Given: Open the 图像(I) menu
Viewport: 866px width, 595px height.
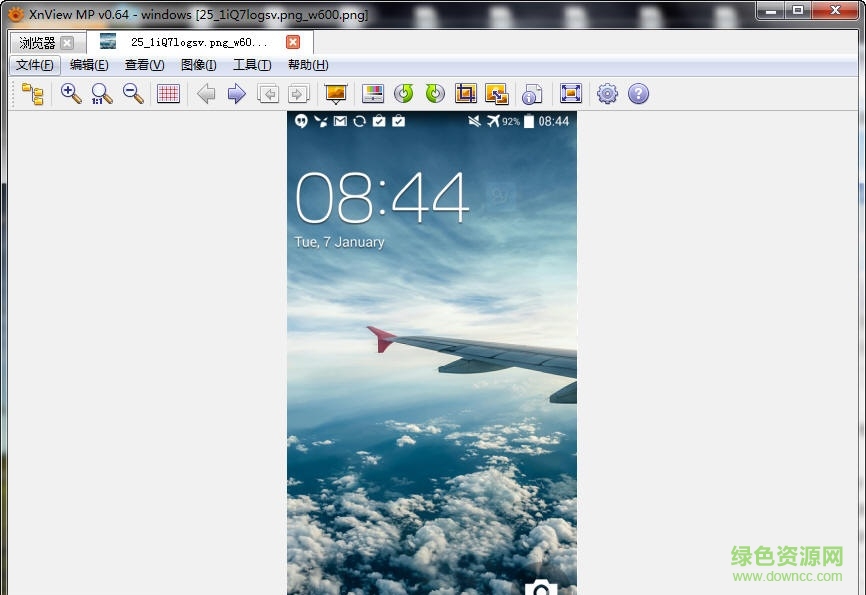Looking at the screenshot, I should click(x=198, y=65).
